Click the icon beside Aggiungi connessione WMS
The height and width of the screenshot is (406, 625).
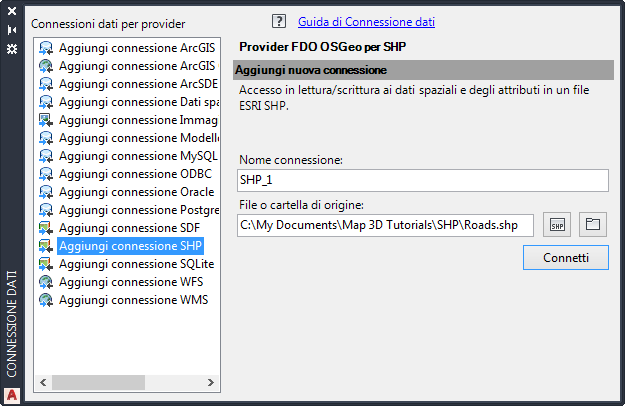click(46, 300)
